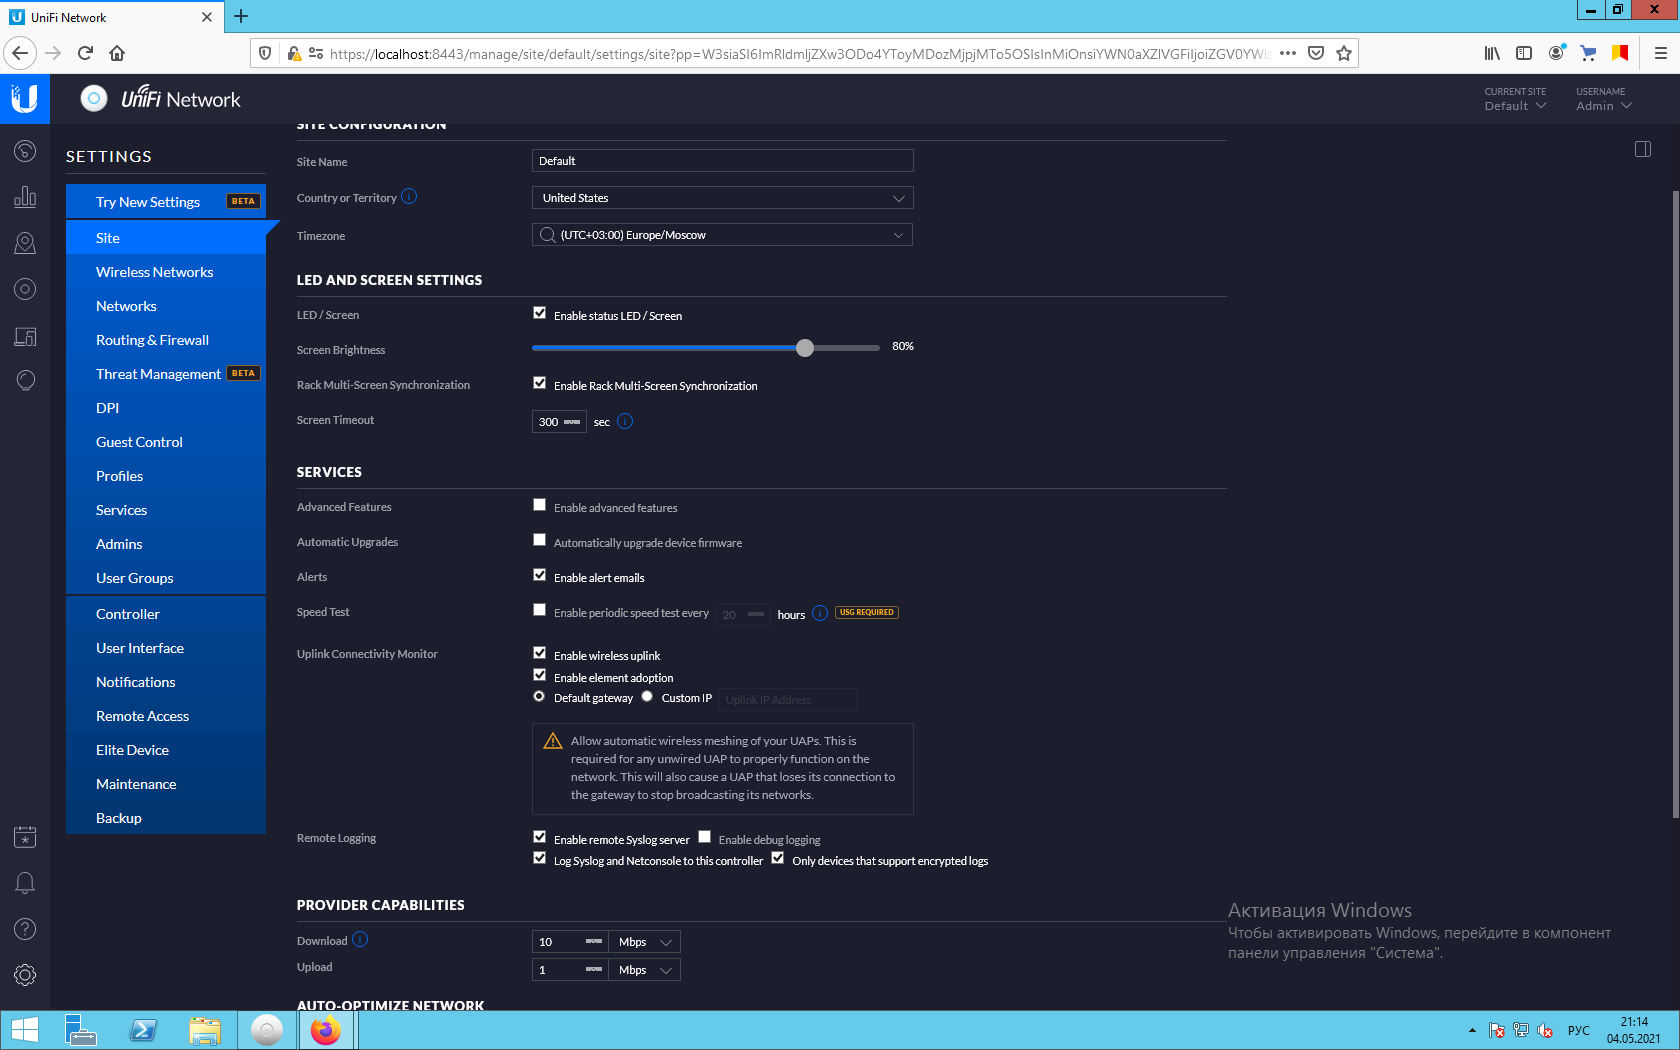
Task: Open the Devices target icon
Action: [25, 289]
